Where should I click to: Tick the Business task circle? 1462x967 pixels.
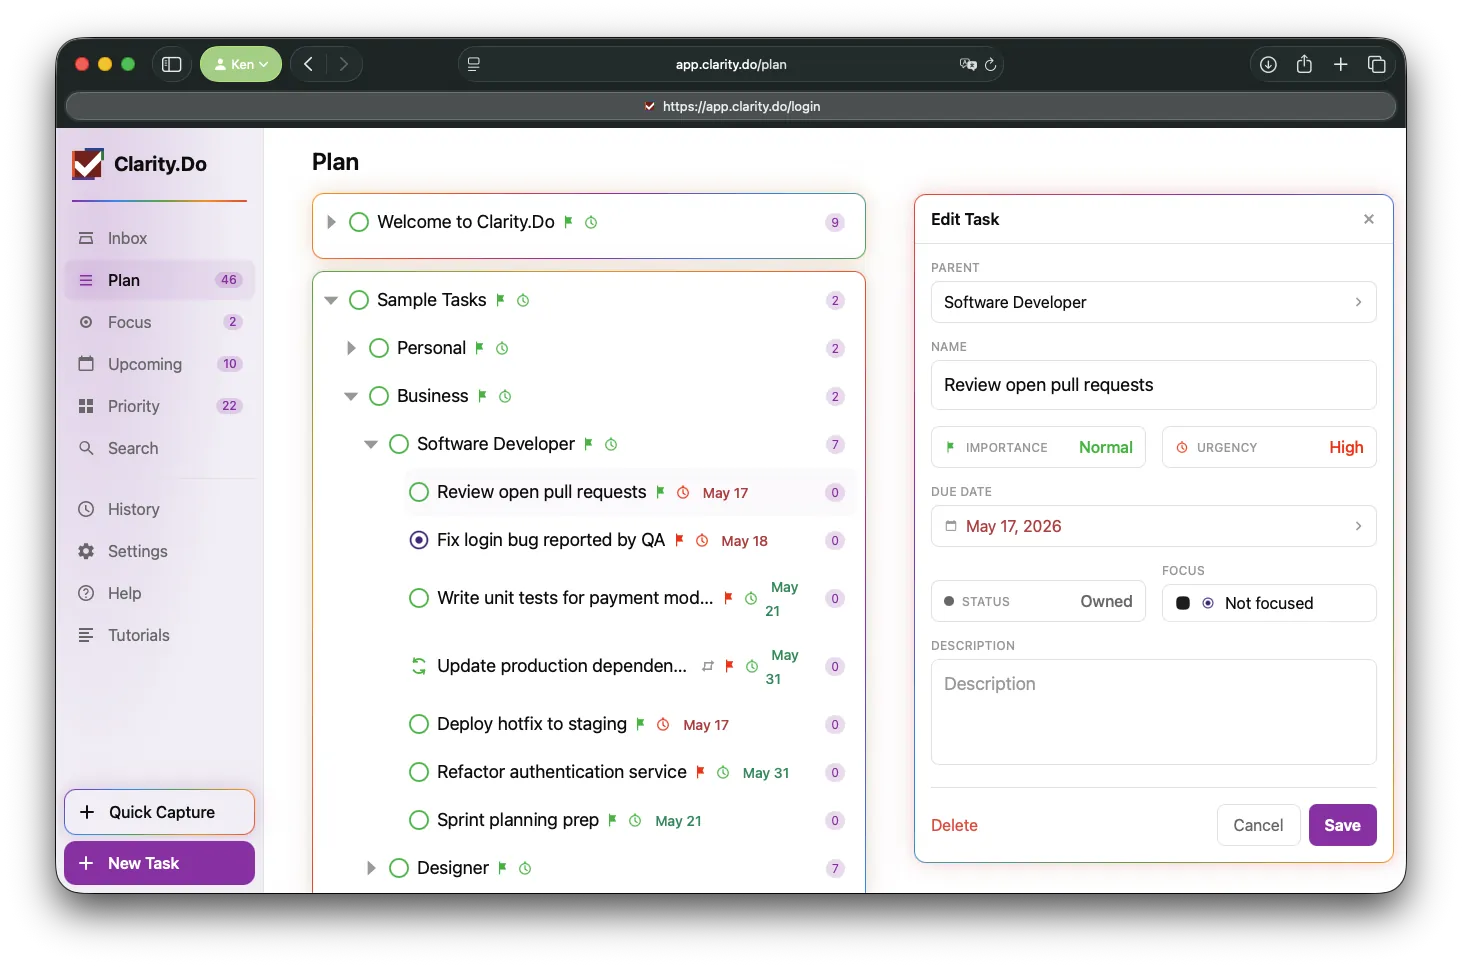click(379, 396)
